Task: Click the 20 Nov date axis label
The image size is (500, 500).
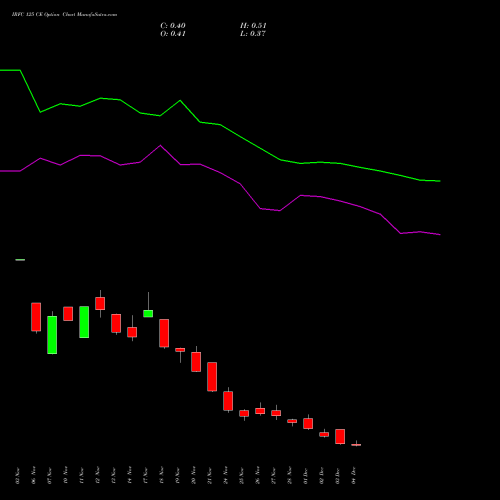Action: (x=194, y=475)
